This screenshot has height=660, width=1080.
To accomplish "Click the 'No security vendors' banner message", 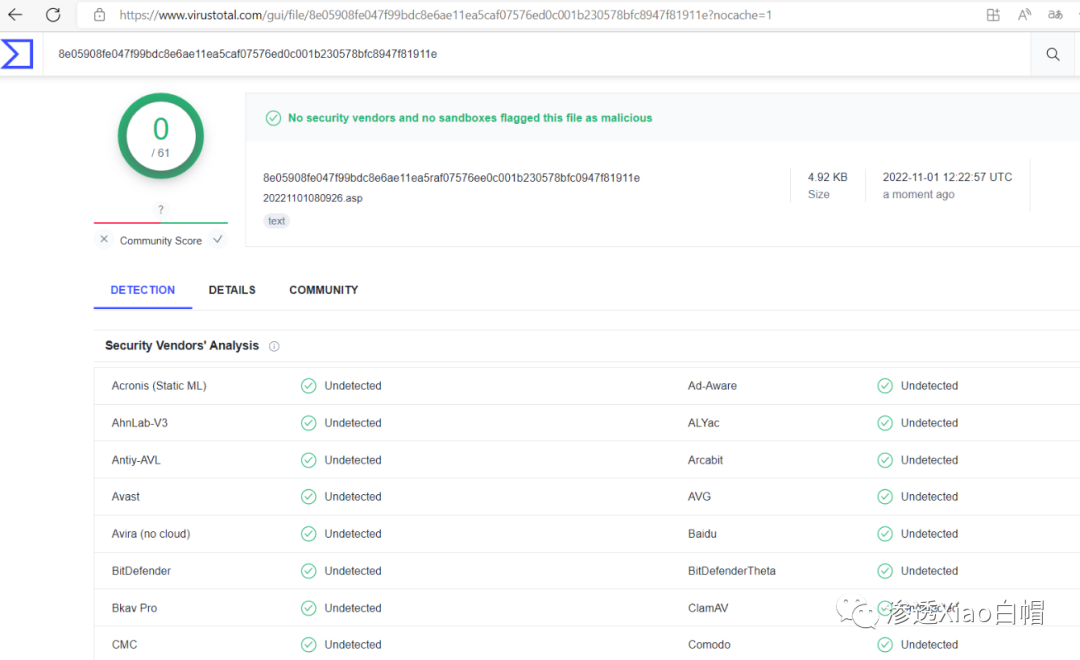I will point(470,118).
